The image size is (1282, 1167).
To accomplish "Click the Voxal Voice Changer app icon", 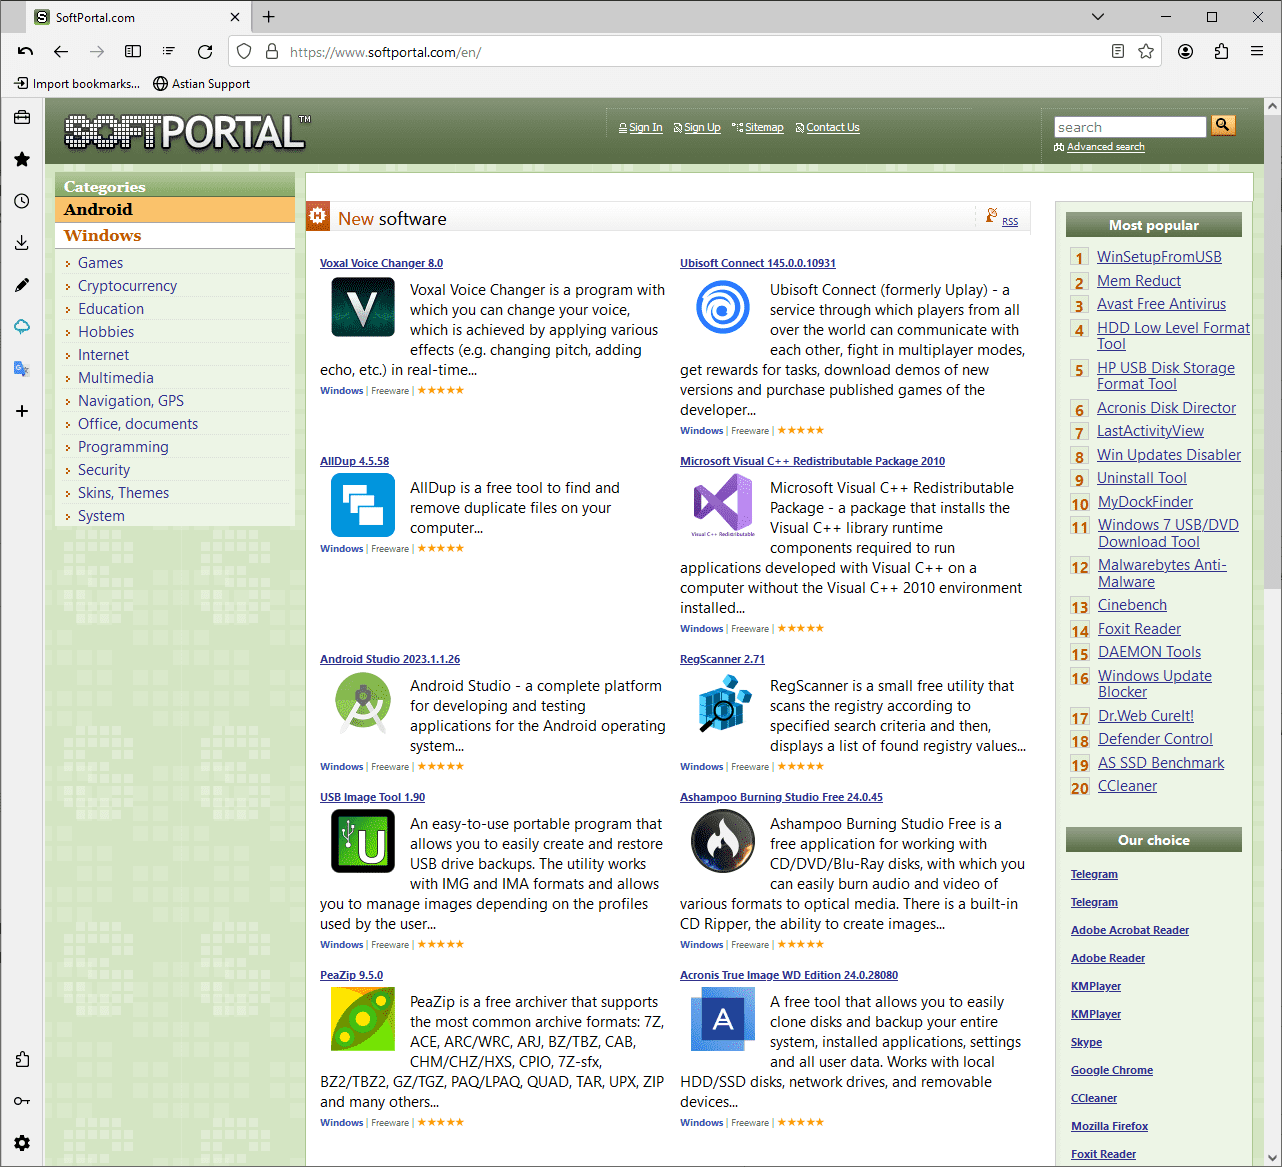I will pos(362,307).
